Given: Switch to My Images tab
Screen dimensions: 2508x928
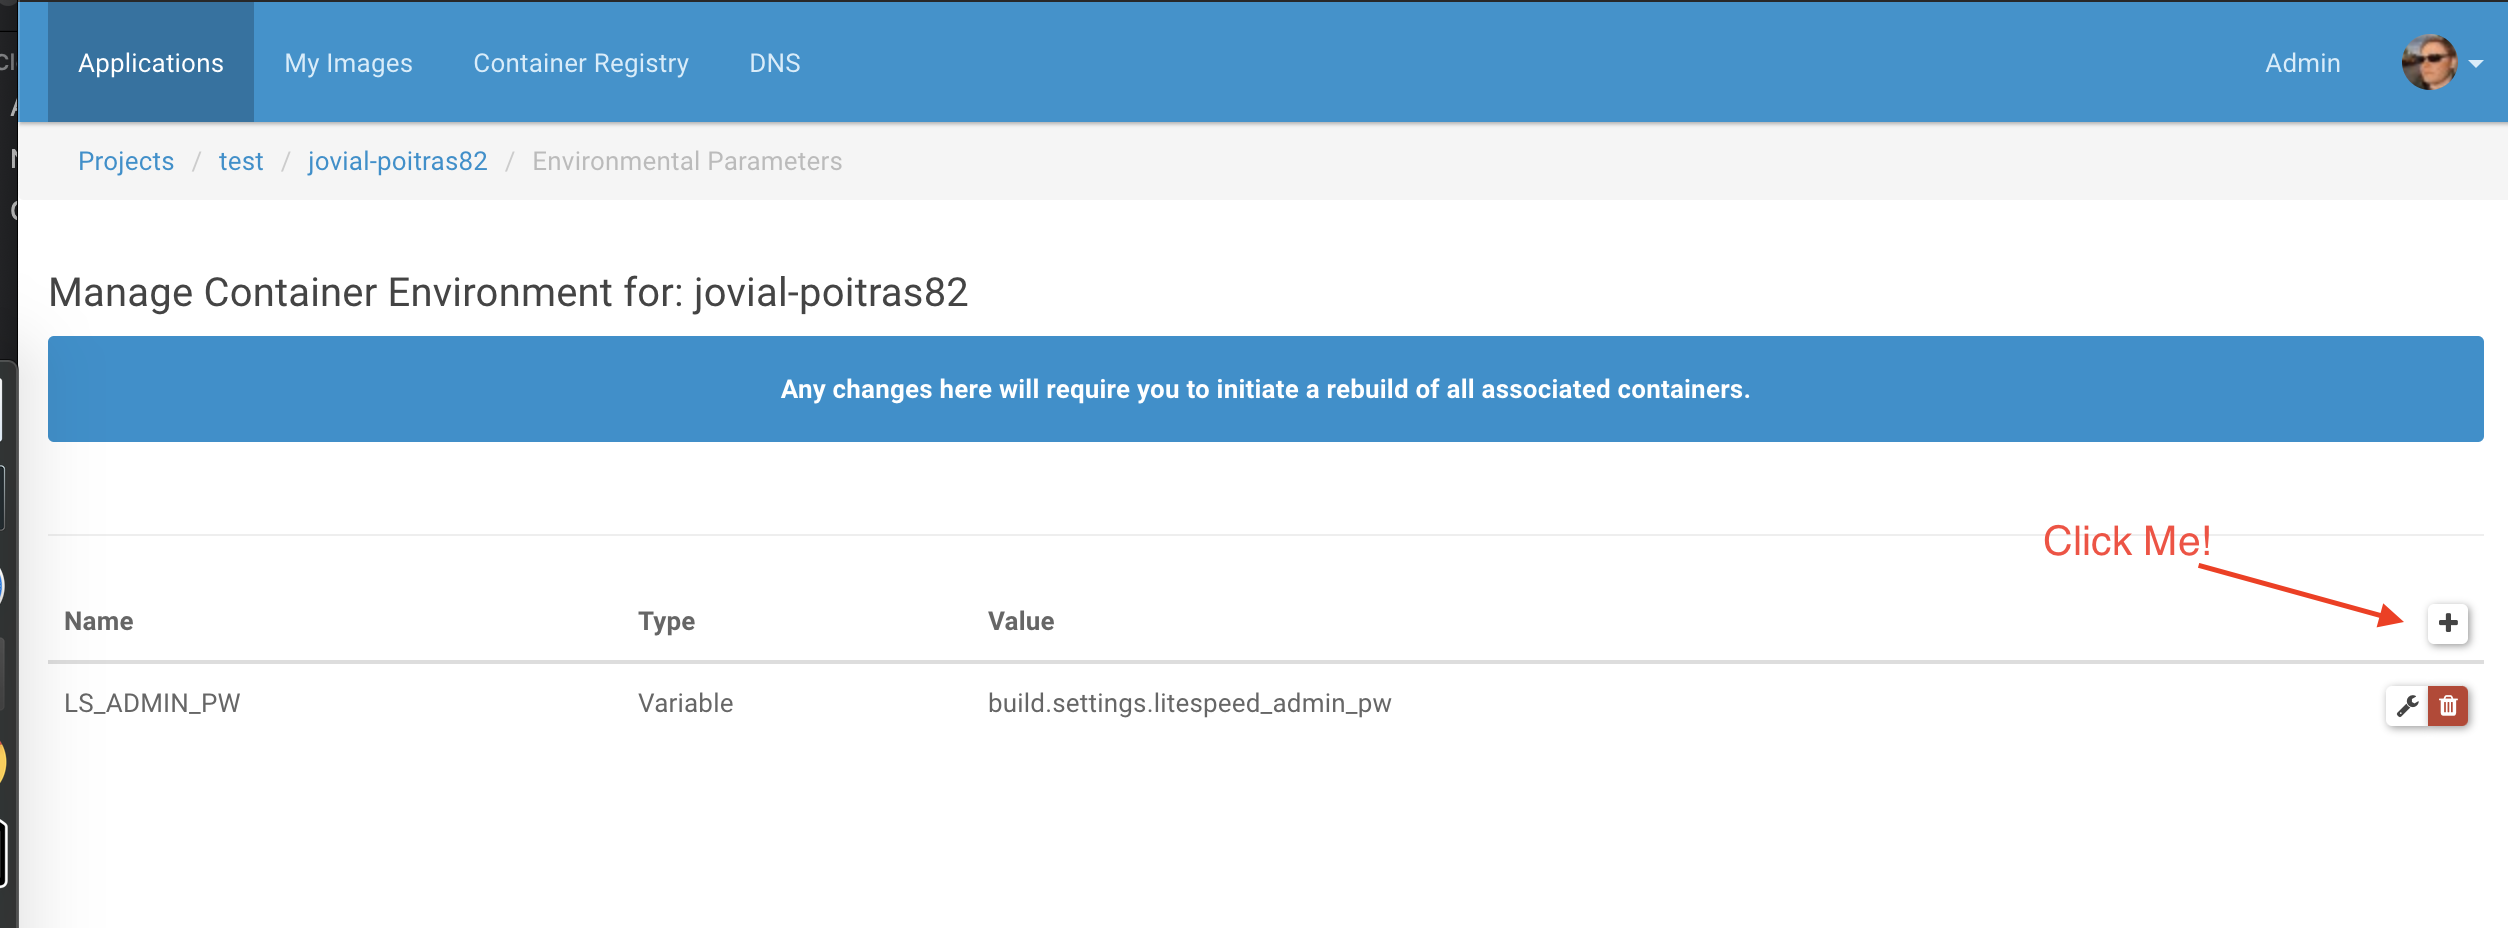Looking at the screenshot, I should [x=348, y=62].
